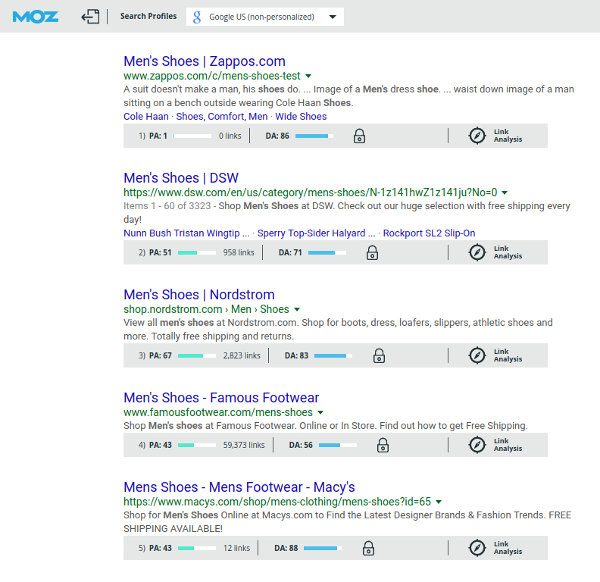
Task: Follow the Sperry Top-Sider Halyard sitelink
Action: point(316,233)
